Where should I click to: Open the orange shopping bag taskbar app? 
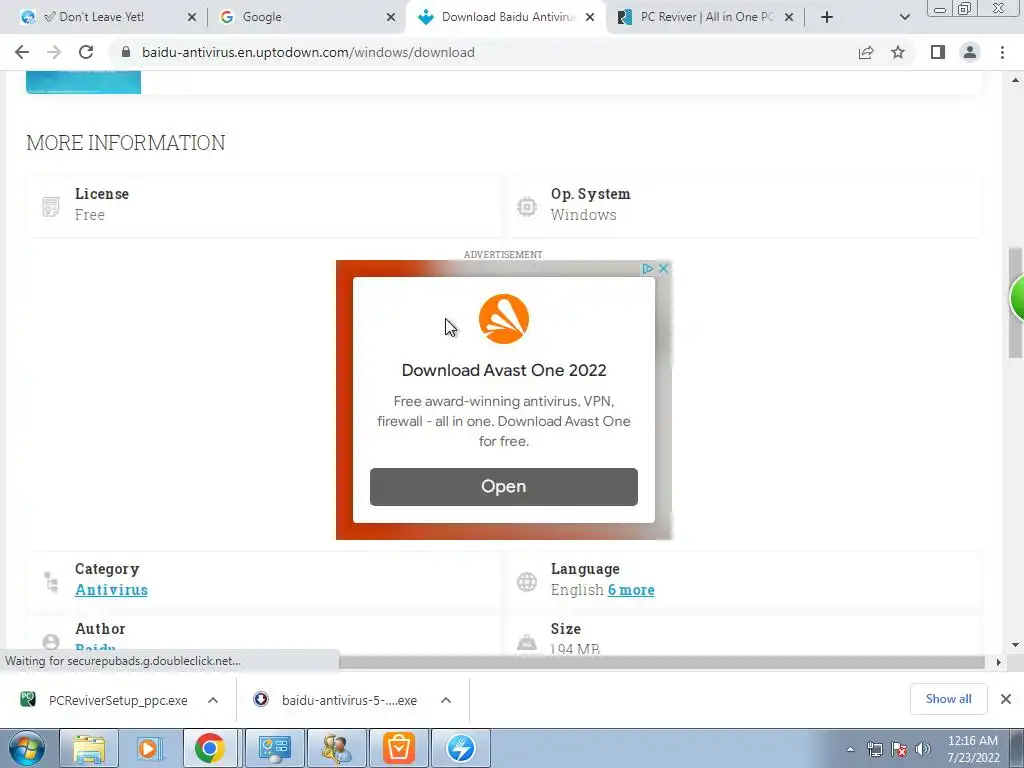[x=398, y=748]
